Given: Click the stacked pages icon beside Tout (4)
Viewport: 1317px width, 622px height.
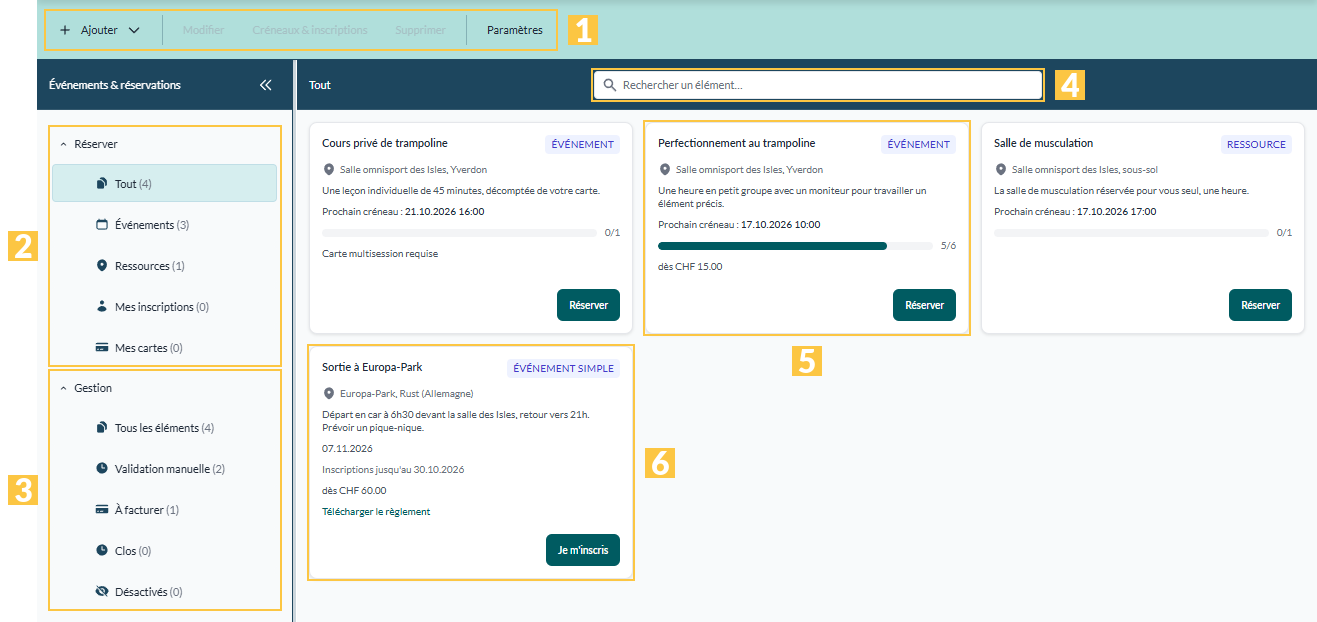Looking at the screenshot, I should [101, 184].
